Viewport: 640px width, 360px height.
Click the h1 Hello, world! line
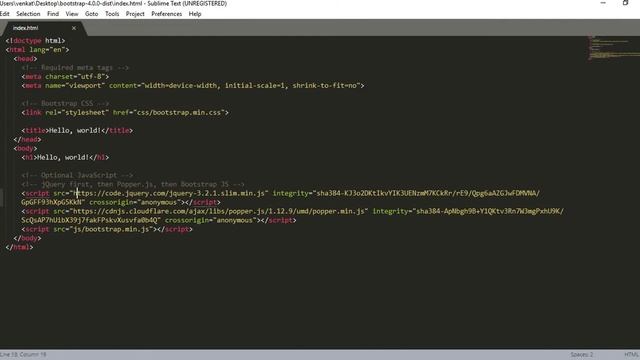tap(65, 158)
